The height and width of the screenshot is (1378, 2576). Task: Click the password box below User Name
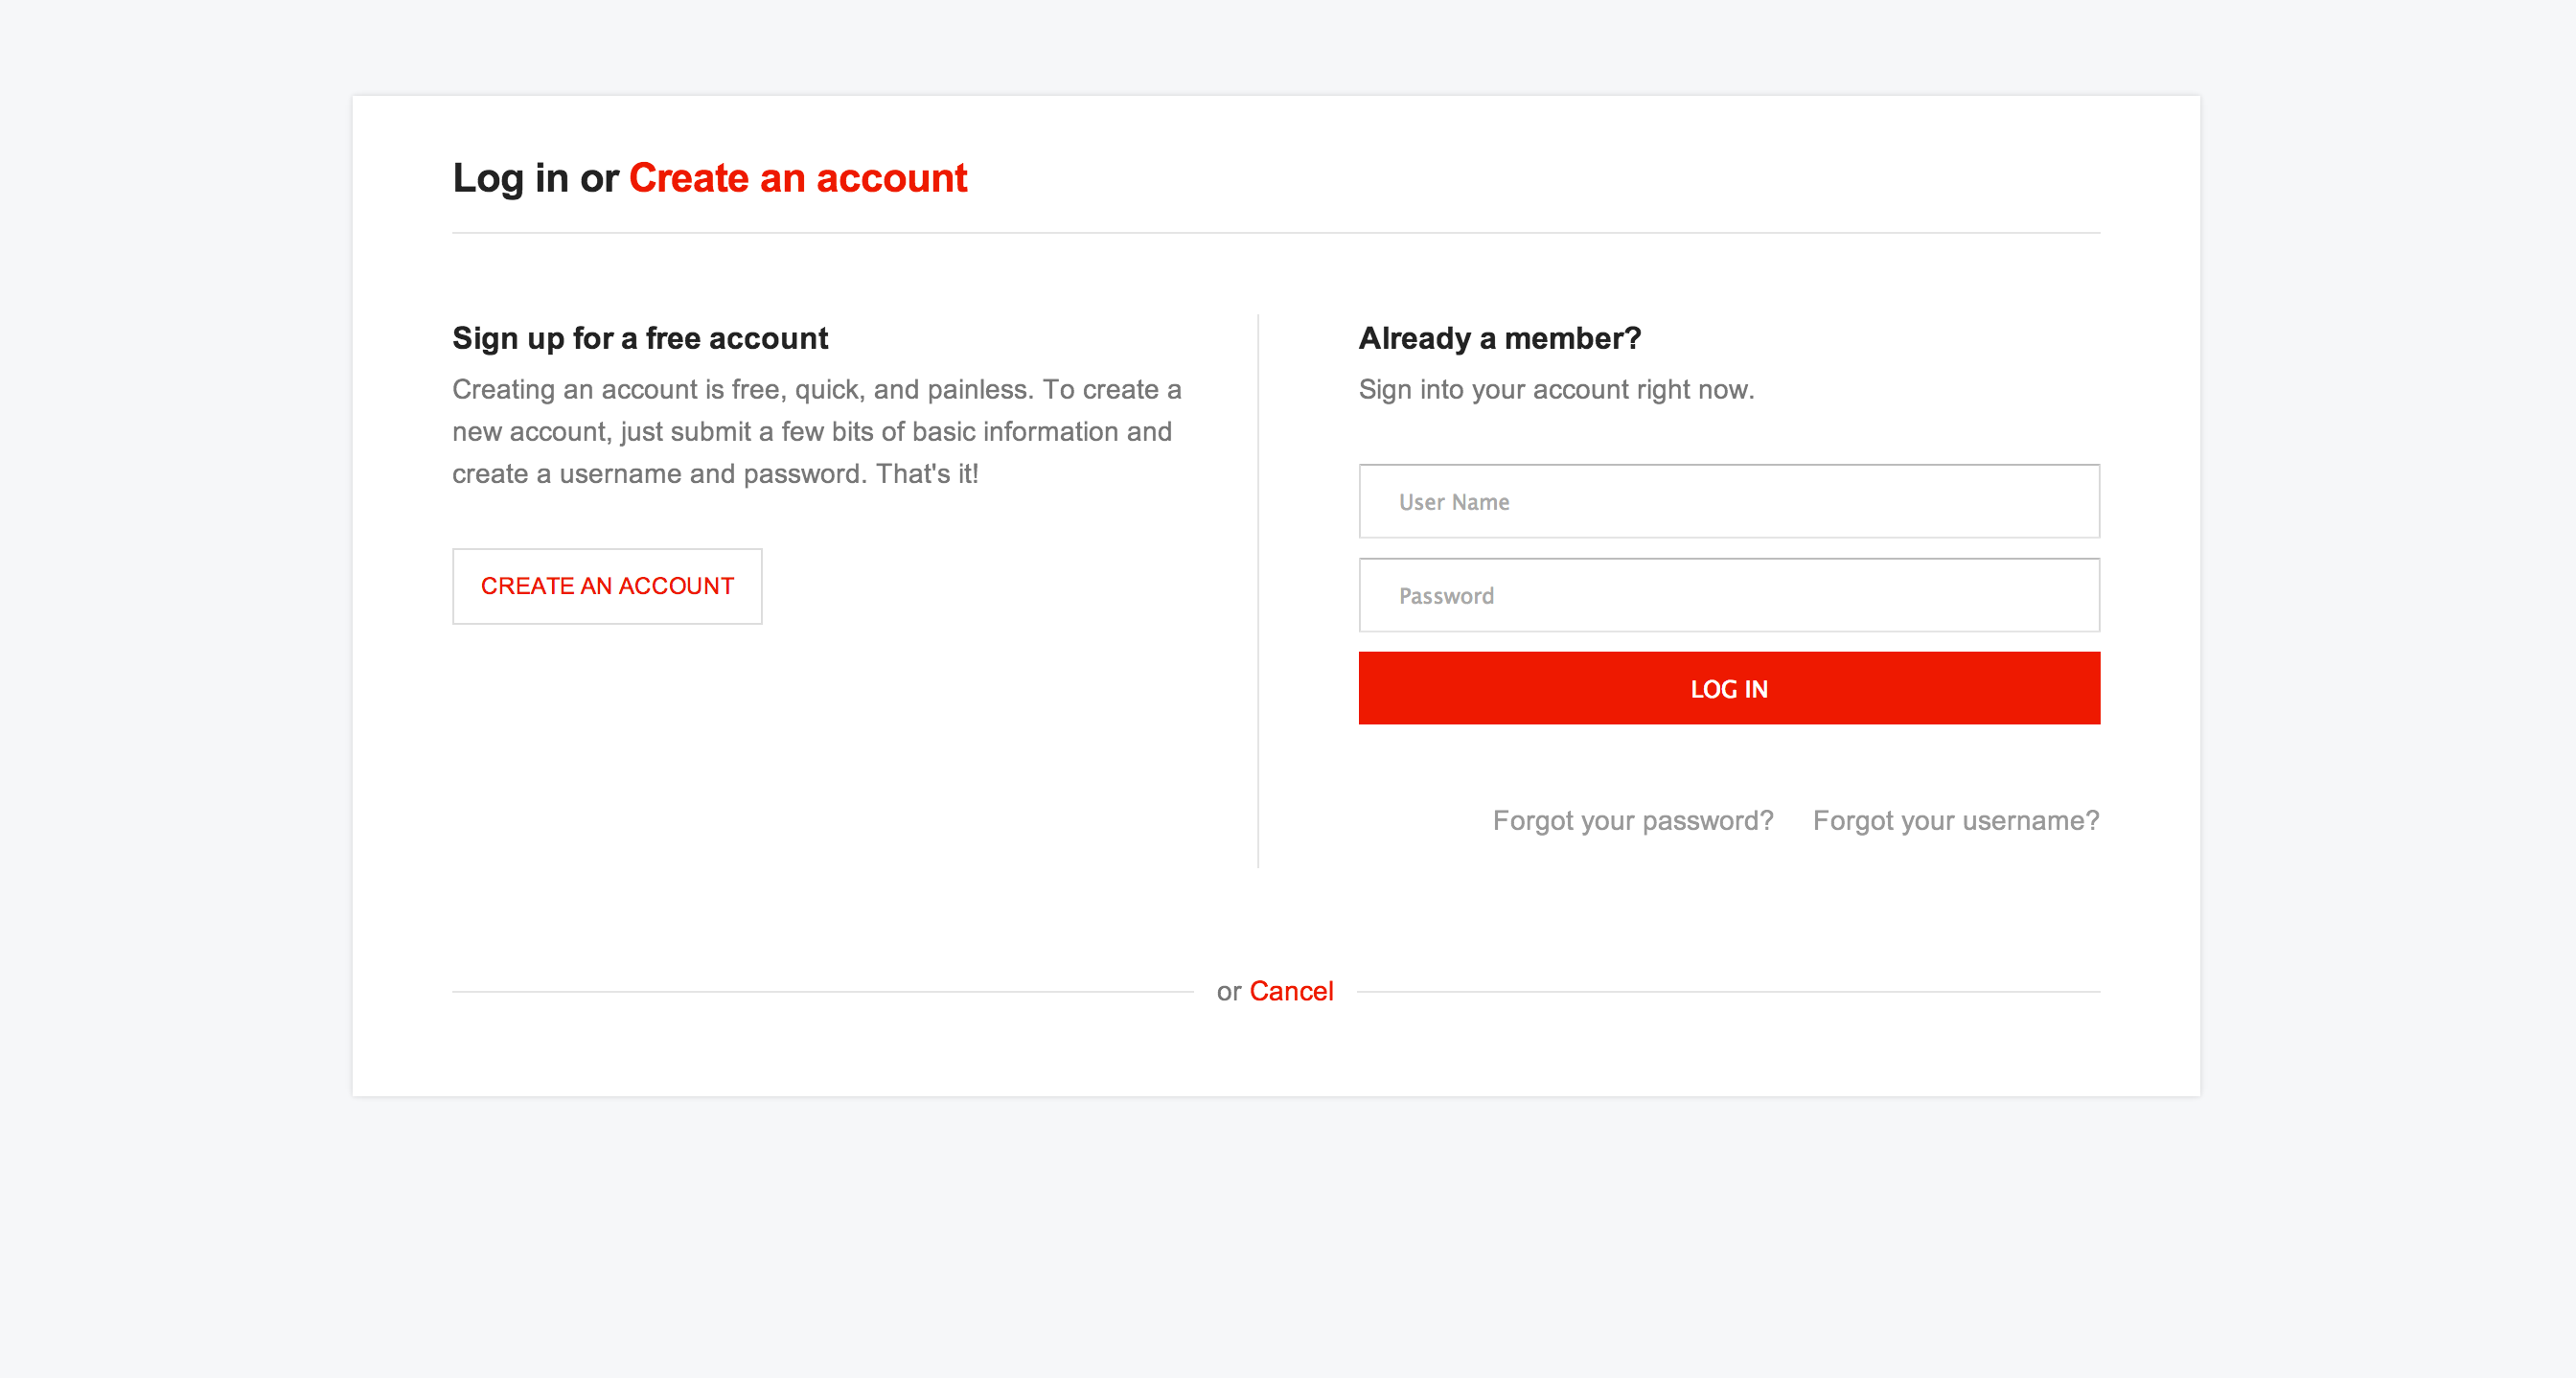point(1728,594)
